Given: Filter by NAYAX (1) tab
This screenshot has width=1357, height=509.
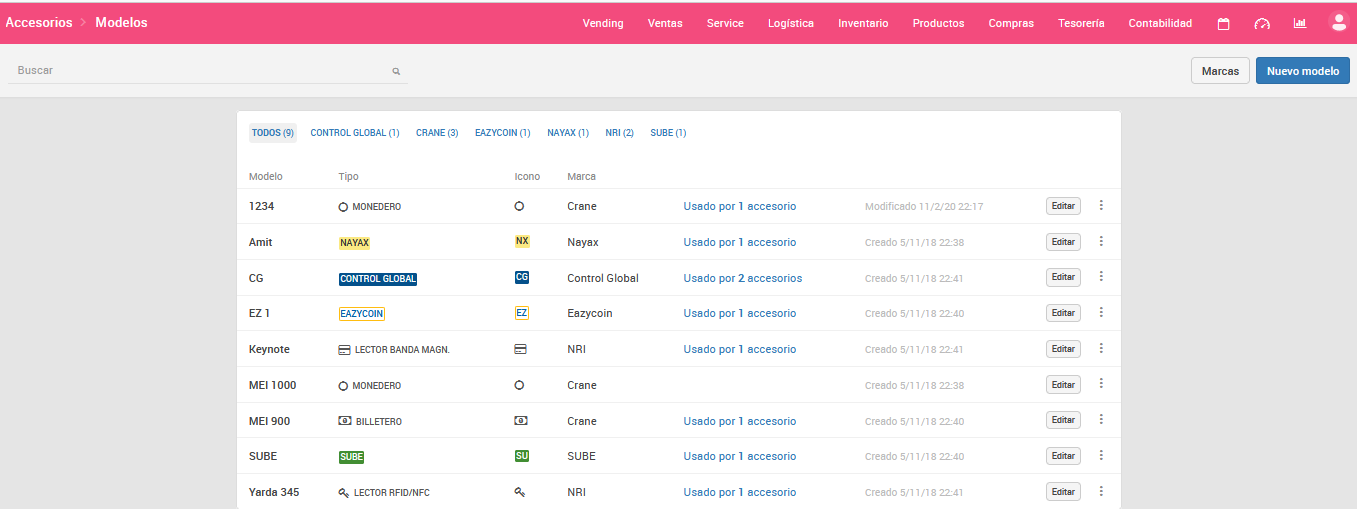Looking at the screenshot, I should coord(568,132).
